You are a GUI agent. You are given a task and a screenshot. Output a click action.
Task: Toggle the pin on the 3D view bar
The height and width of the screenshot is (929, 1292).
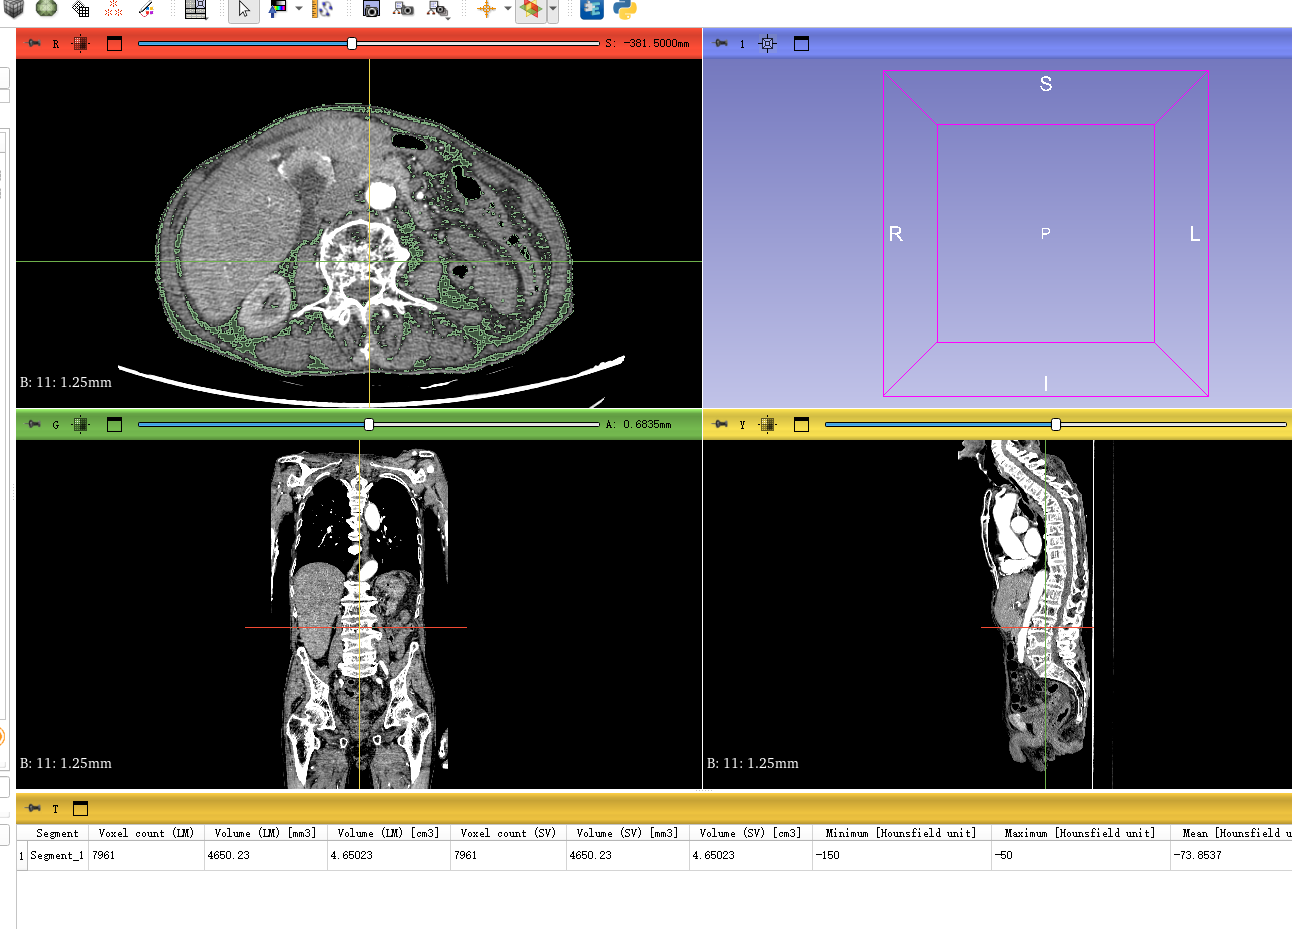[720, 44]
